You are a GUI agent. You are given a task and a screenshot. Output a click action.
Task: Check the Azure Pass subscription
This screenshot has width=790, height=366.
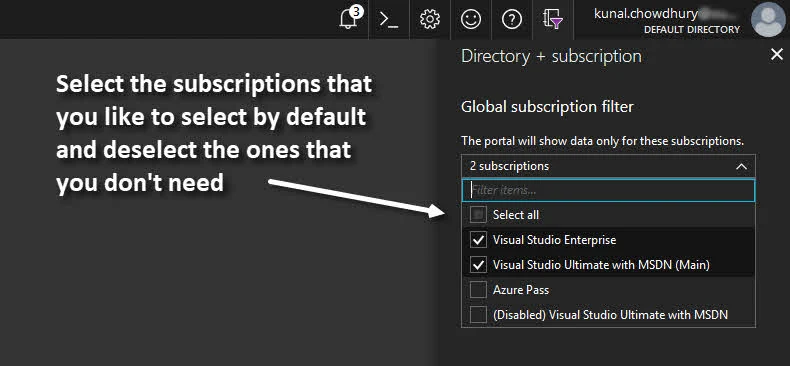(478, 290)
